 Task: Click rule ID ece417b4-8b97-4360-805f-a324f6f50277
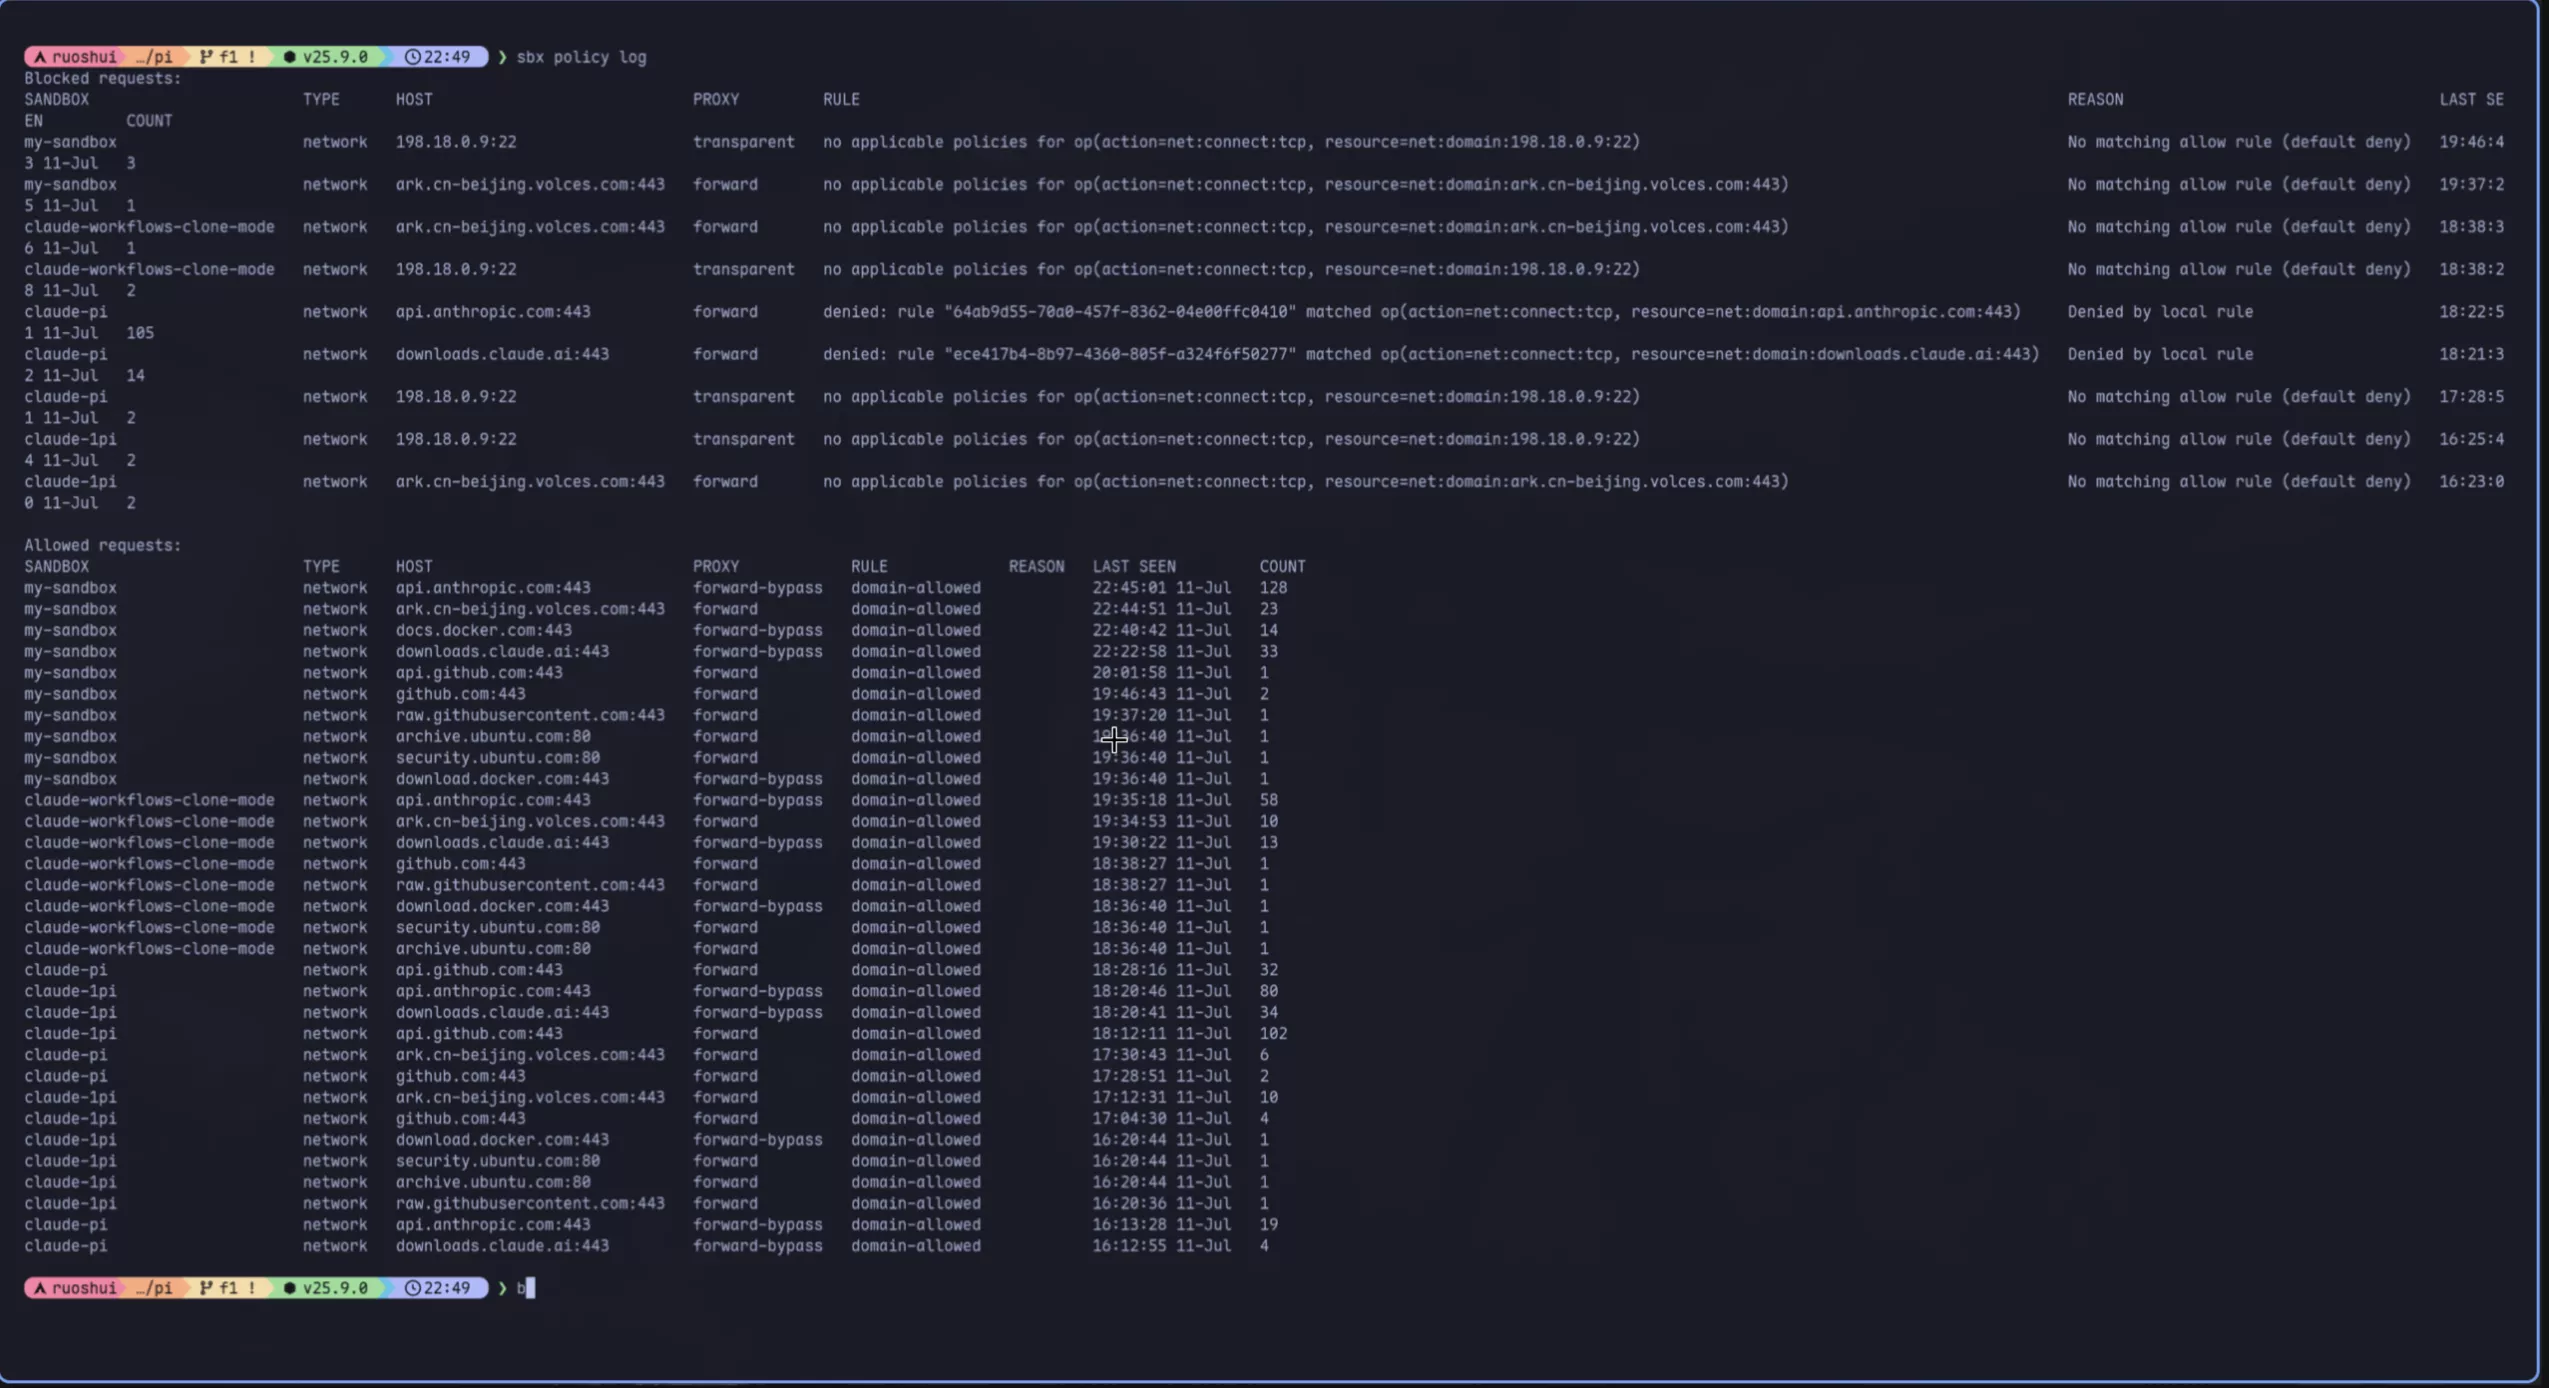(x=1120, y=354)
